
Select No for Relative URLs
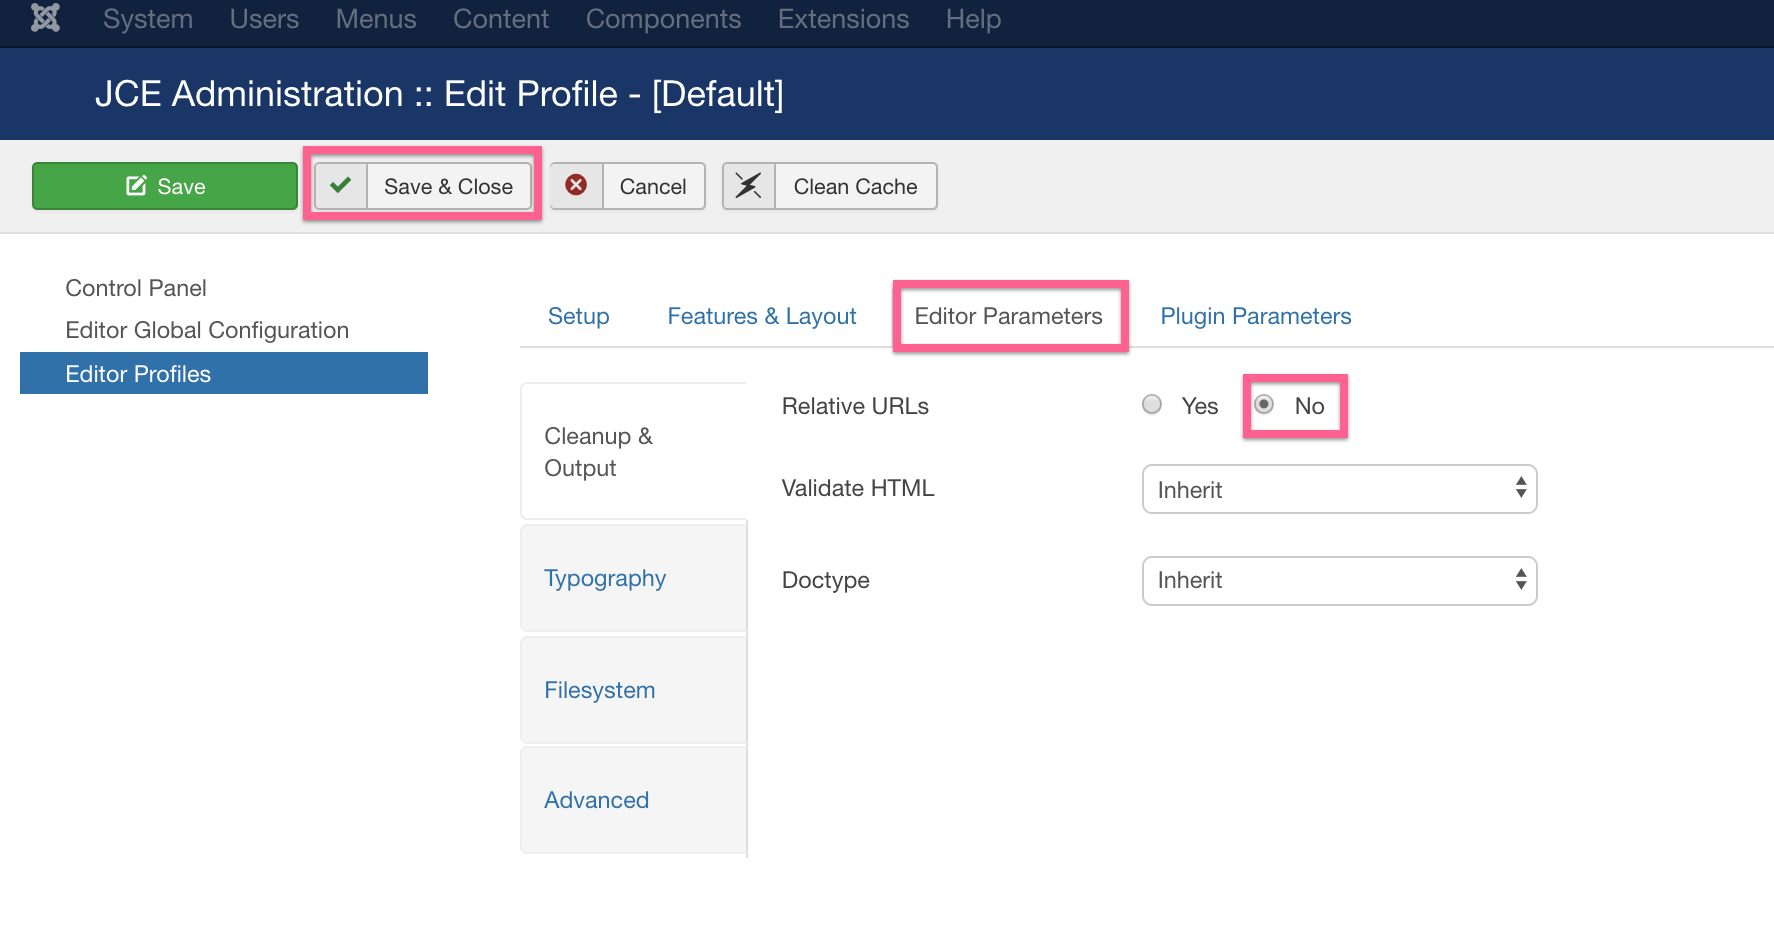coord(1264,404)
